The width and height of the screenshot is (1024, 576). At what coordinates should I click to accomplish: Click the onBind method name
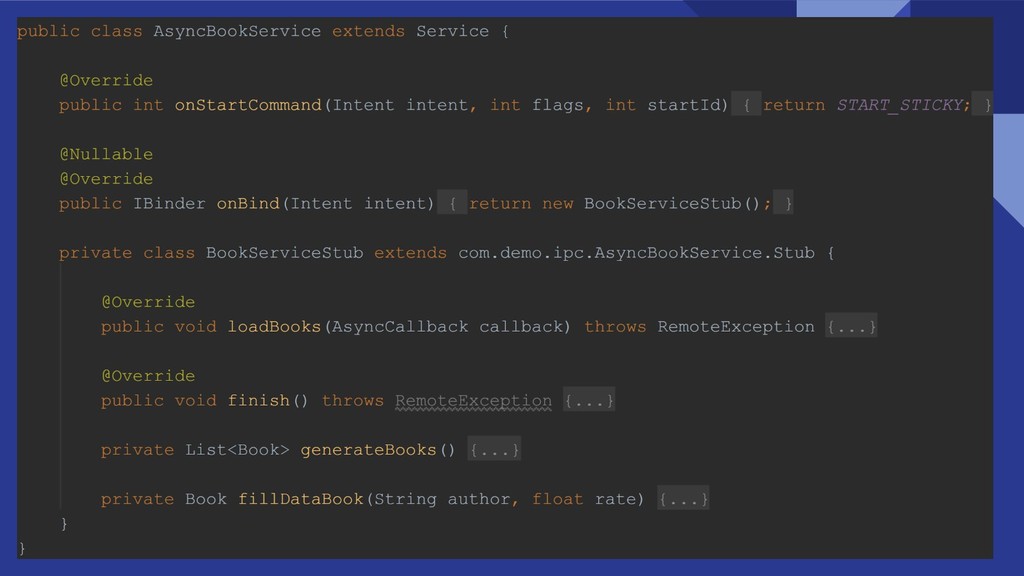click(x=248, y=204)
